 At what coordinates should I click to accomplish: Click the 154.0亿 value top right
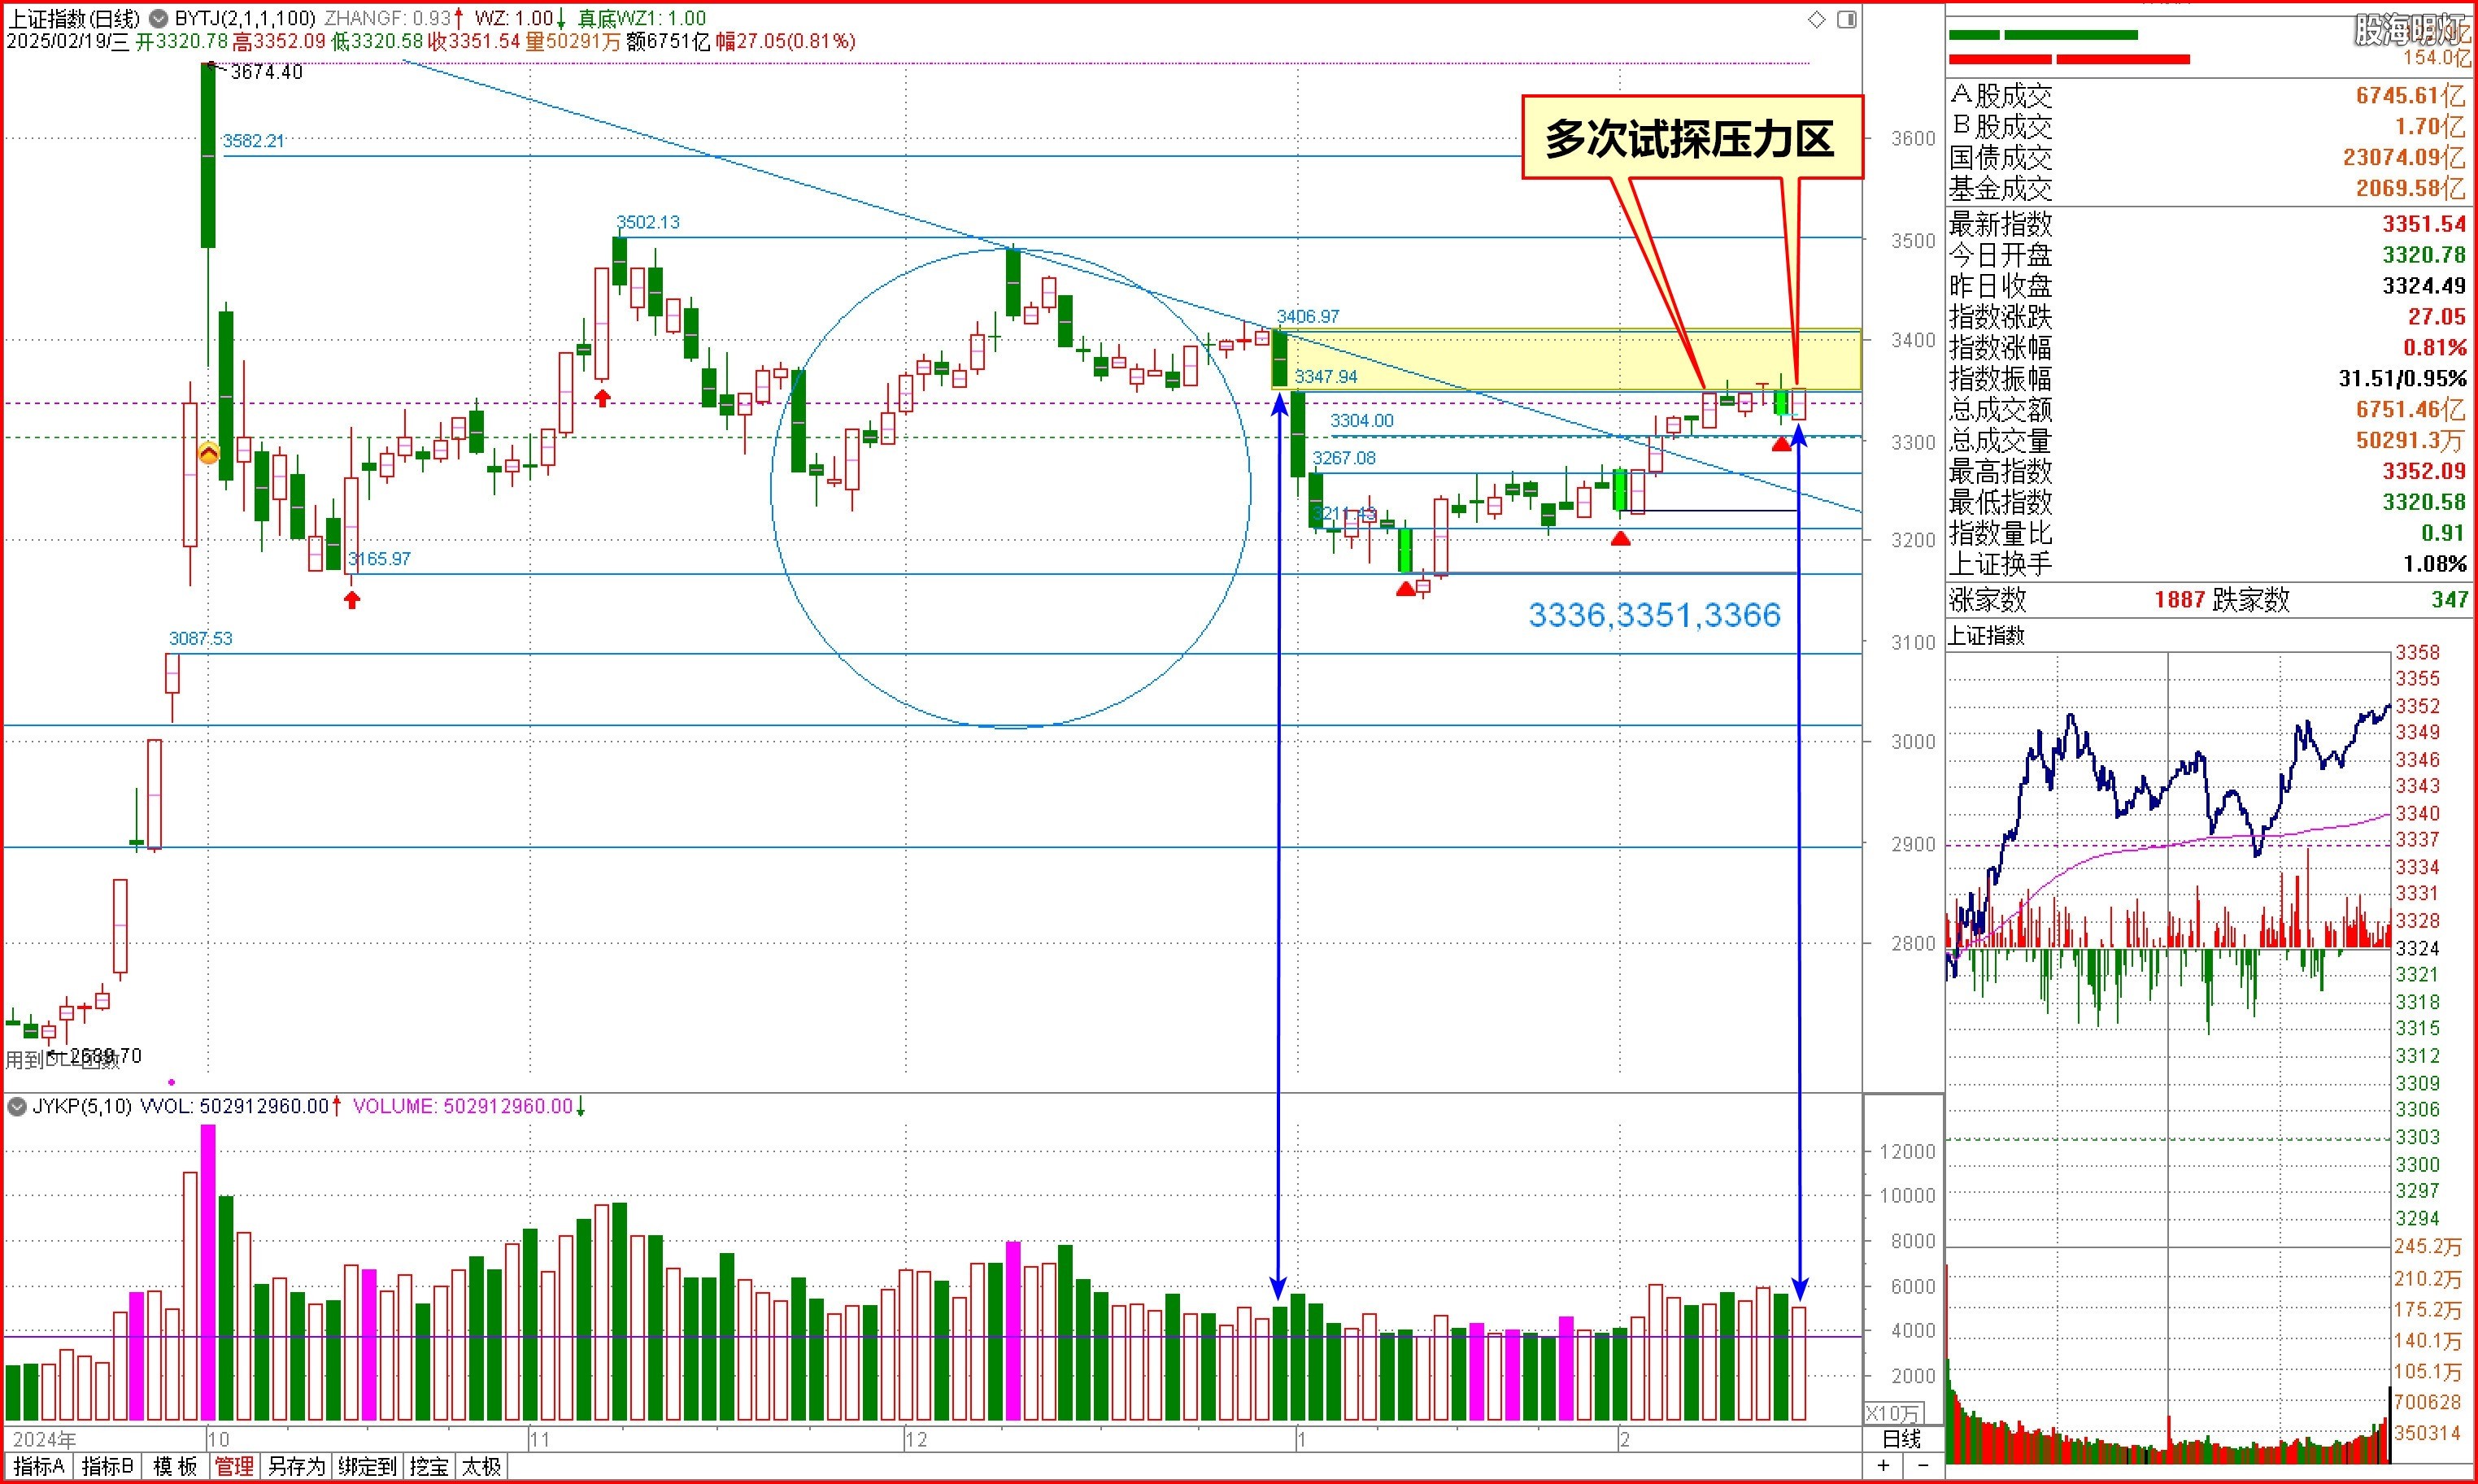[x=2437, y=58]
